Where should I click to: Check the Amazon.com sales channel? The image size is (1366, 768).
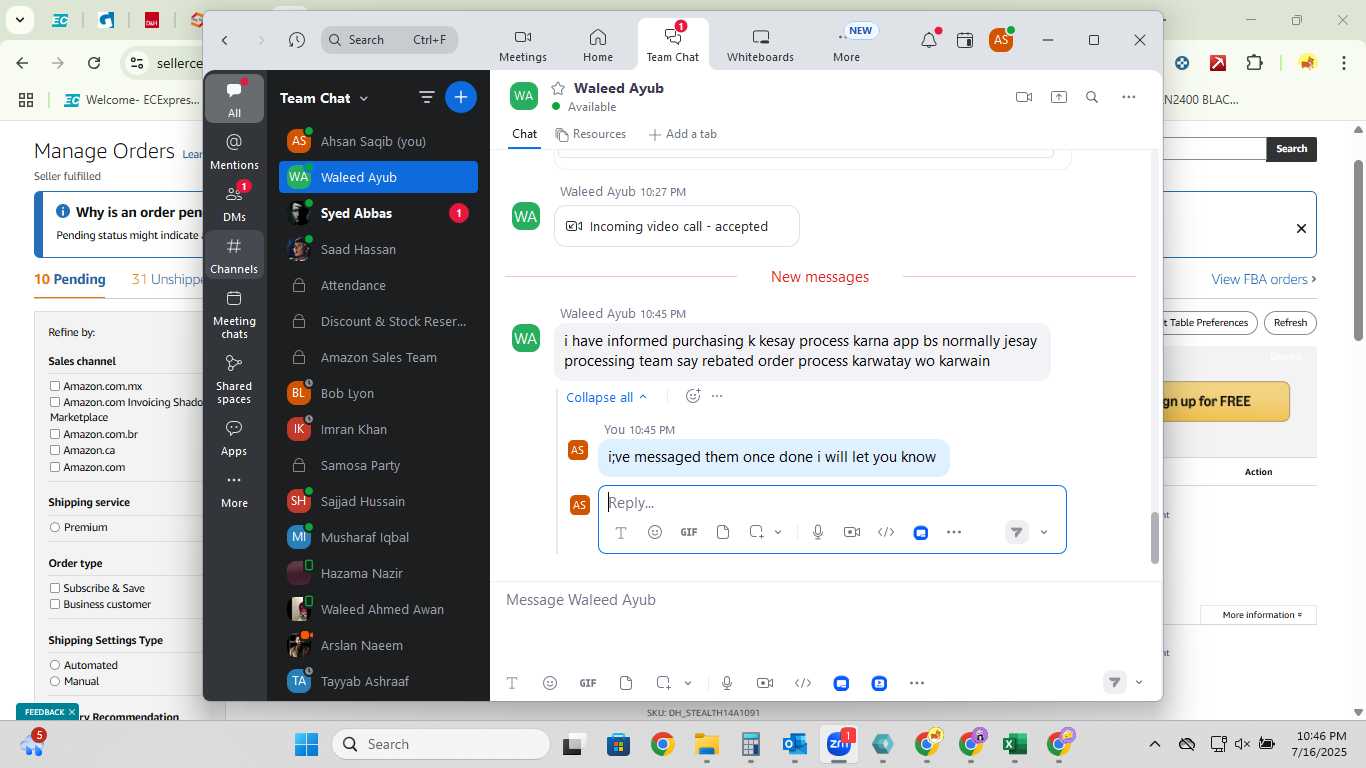[x=56, y=467]
